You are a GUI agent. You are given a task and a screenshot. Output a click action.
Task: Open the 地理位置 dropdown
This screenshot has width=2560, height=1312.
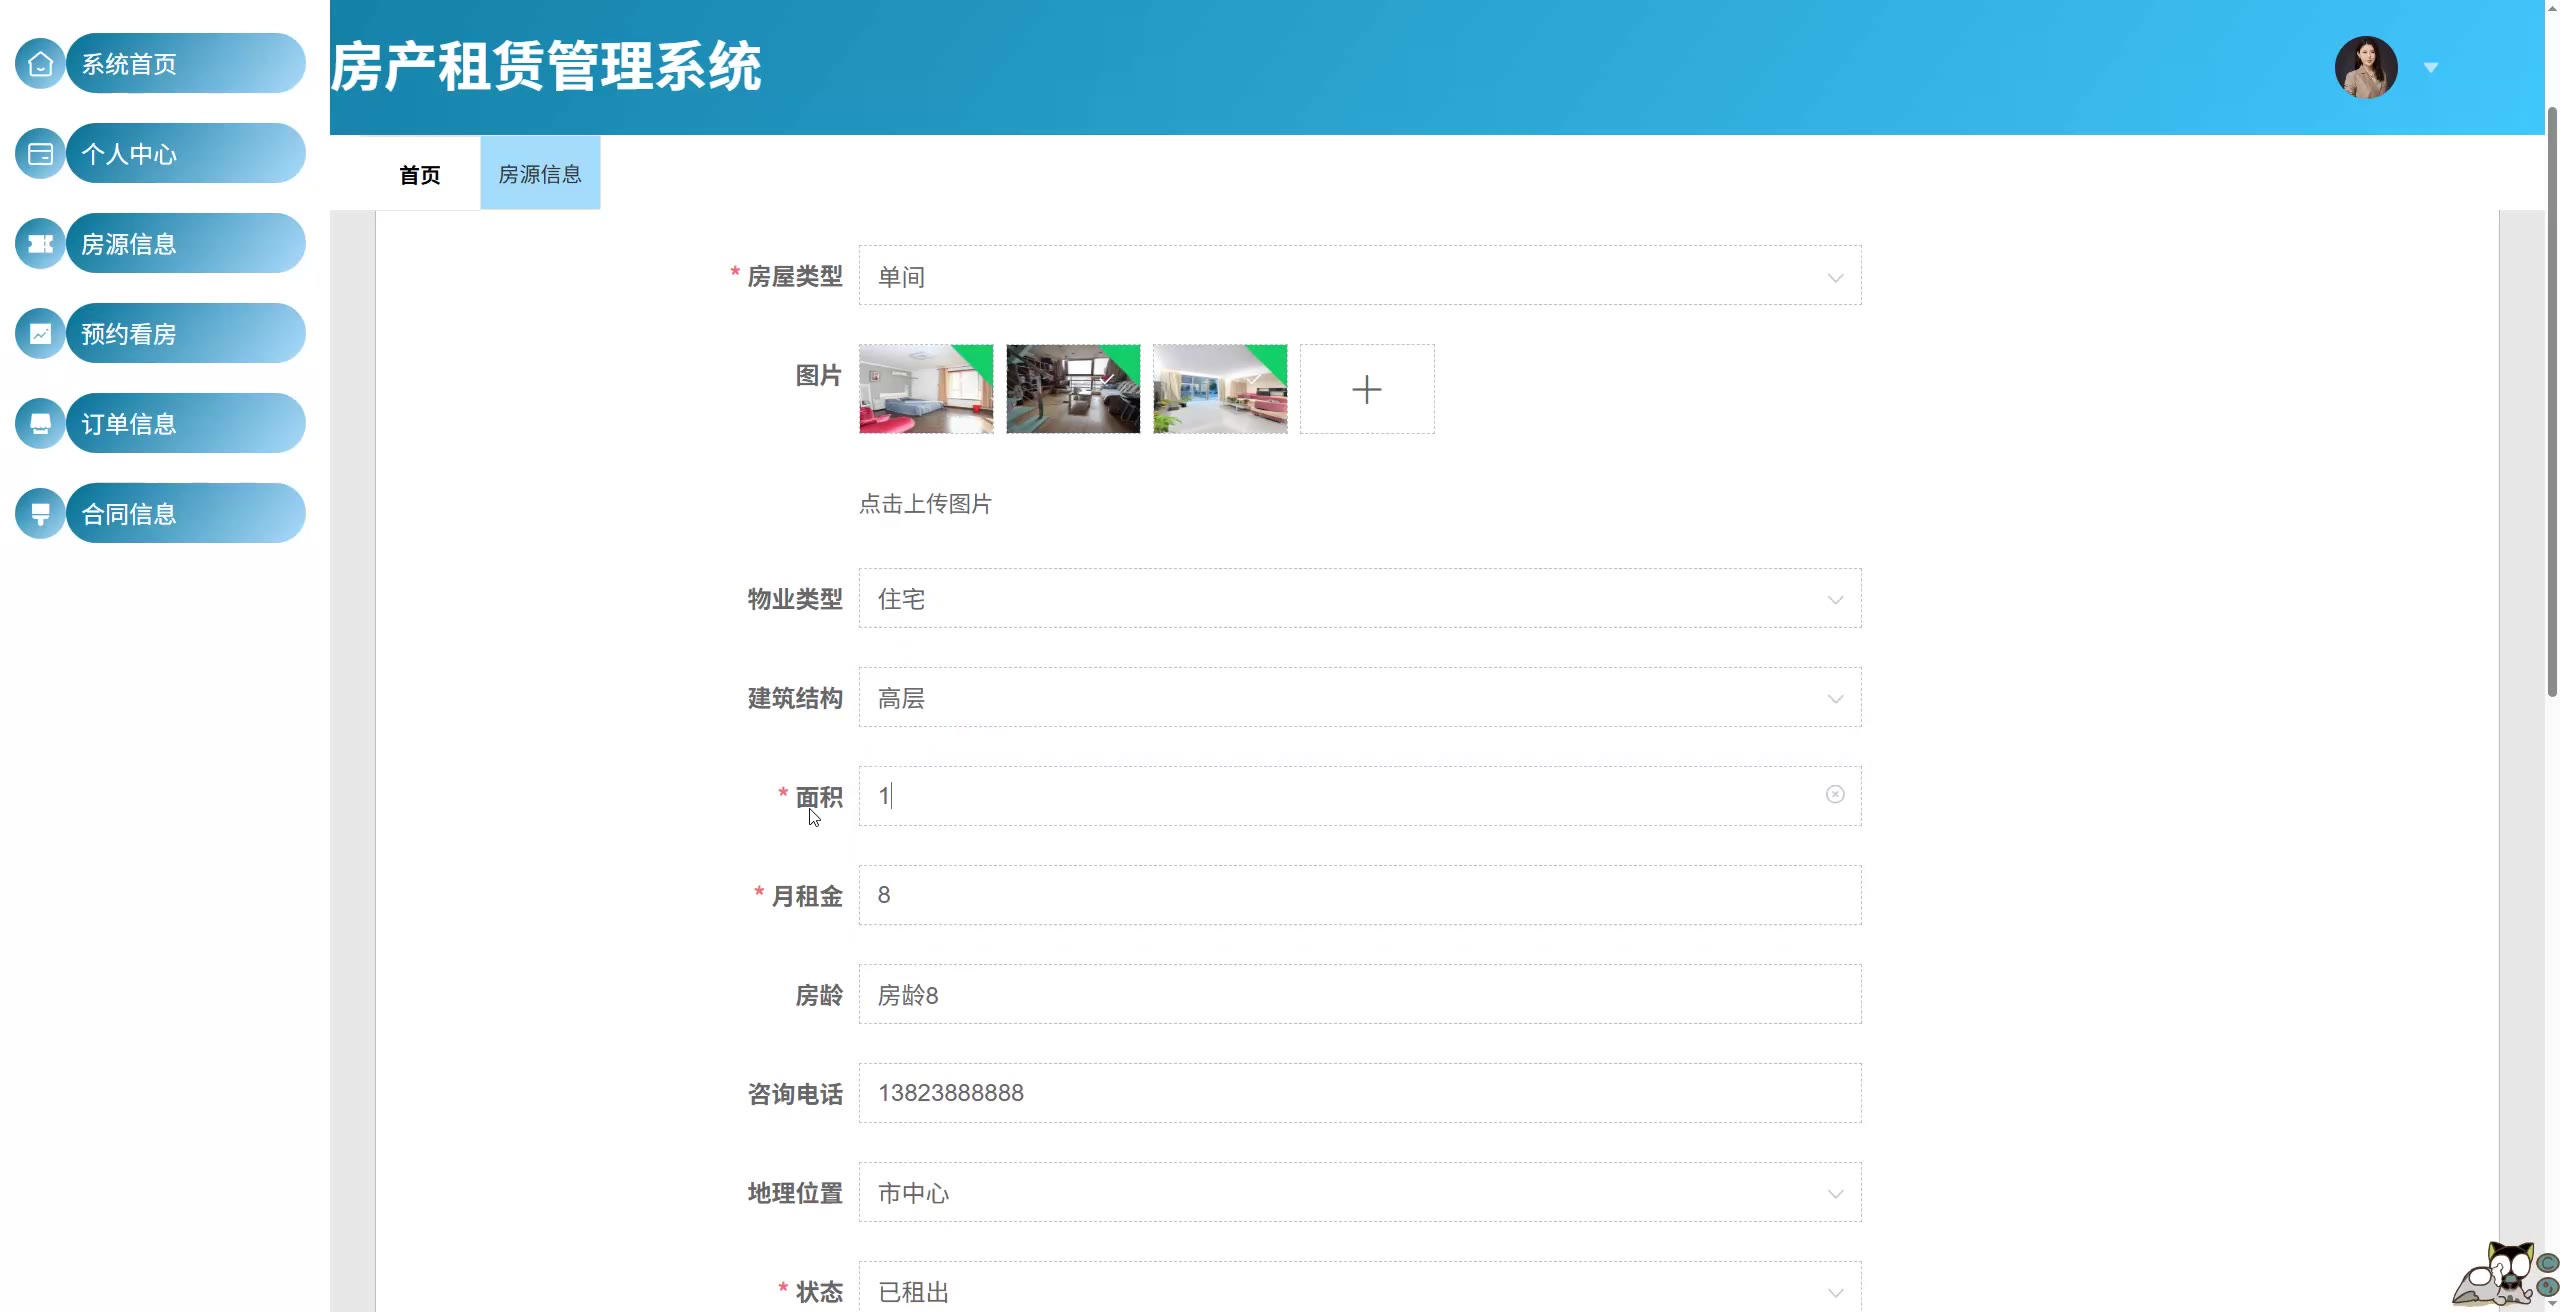[1359, 1192]
